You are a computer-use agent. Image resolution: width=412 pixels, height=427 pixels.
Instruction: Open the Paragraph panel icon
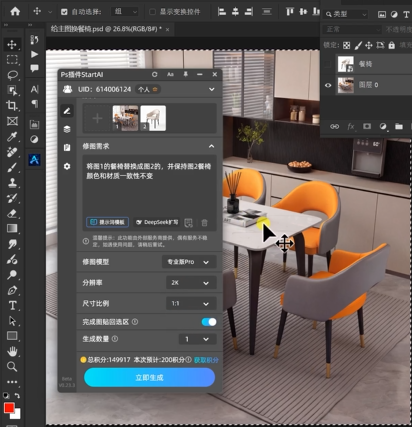[34, 104]
